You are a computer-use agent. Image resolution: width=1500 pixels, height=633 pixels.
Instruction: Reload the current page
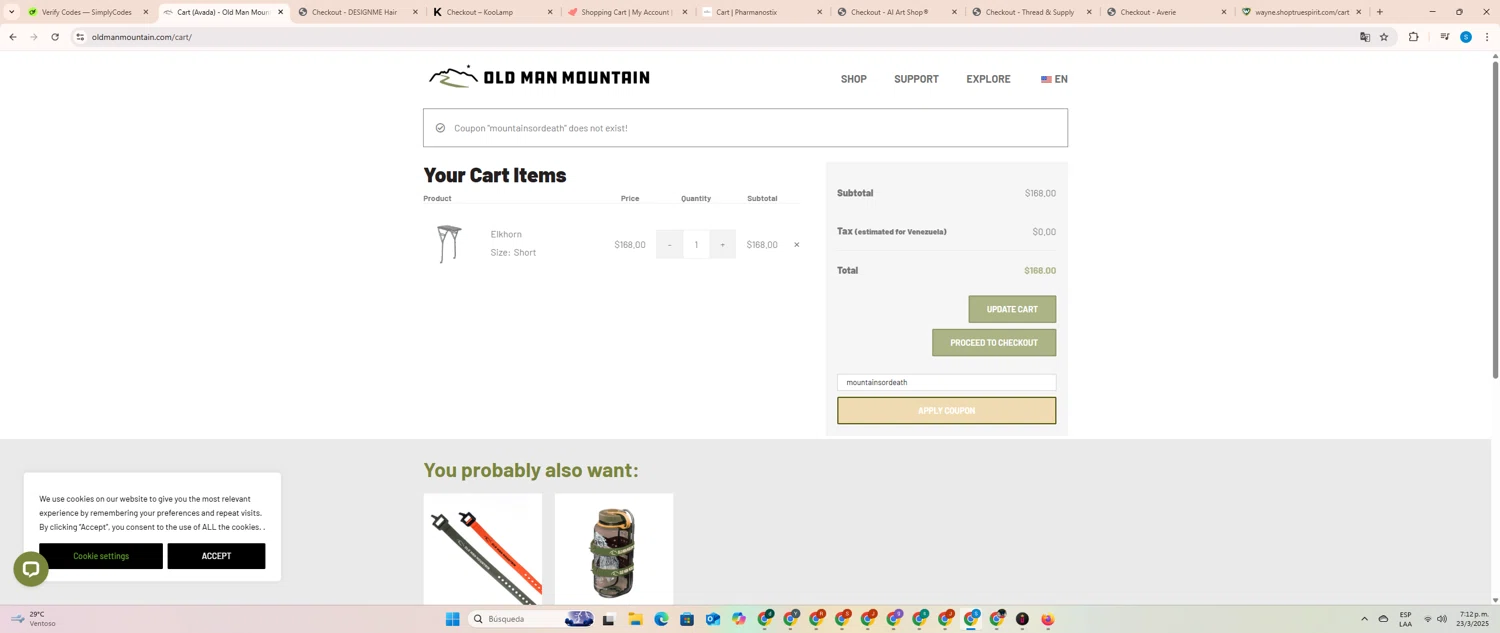(x=55, y=37)
